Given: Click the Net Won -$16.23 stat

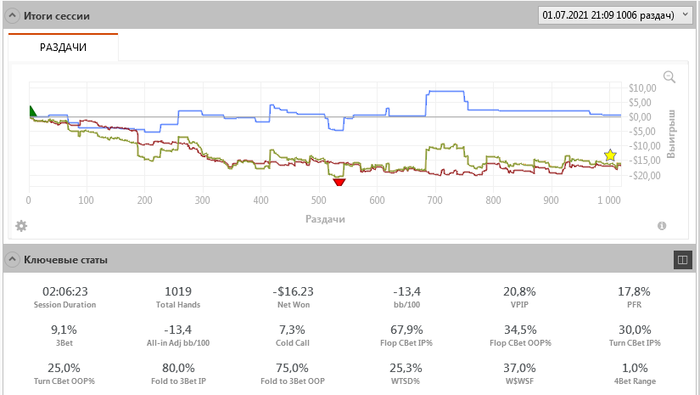Looking at the screenshot, I should [293, 297].
